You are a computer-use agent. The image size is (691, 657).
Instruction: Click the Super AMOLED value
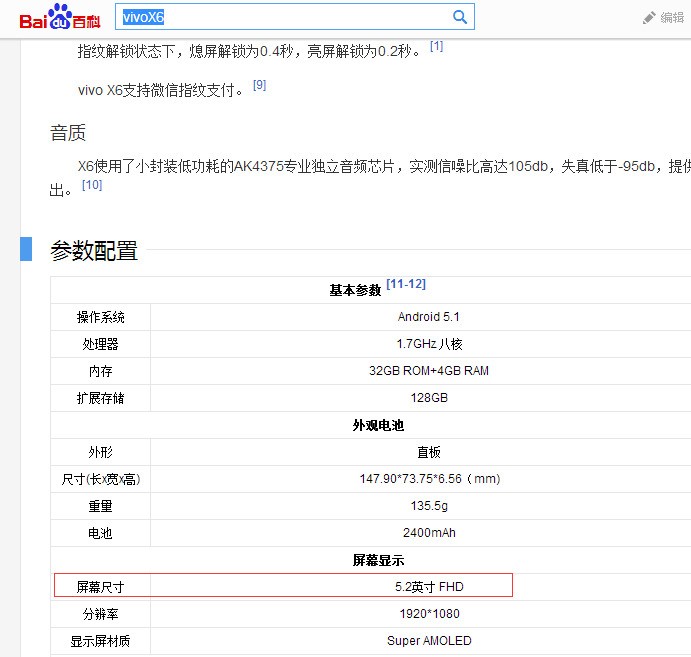pos(429,641)
